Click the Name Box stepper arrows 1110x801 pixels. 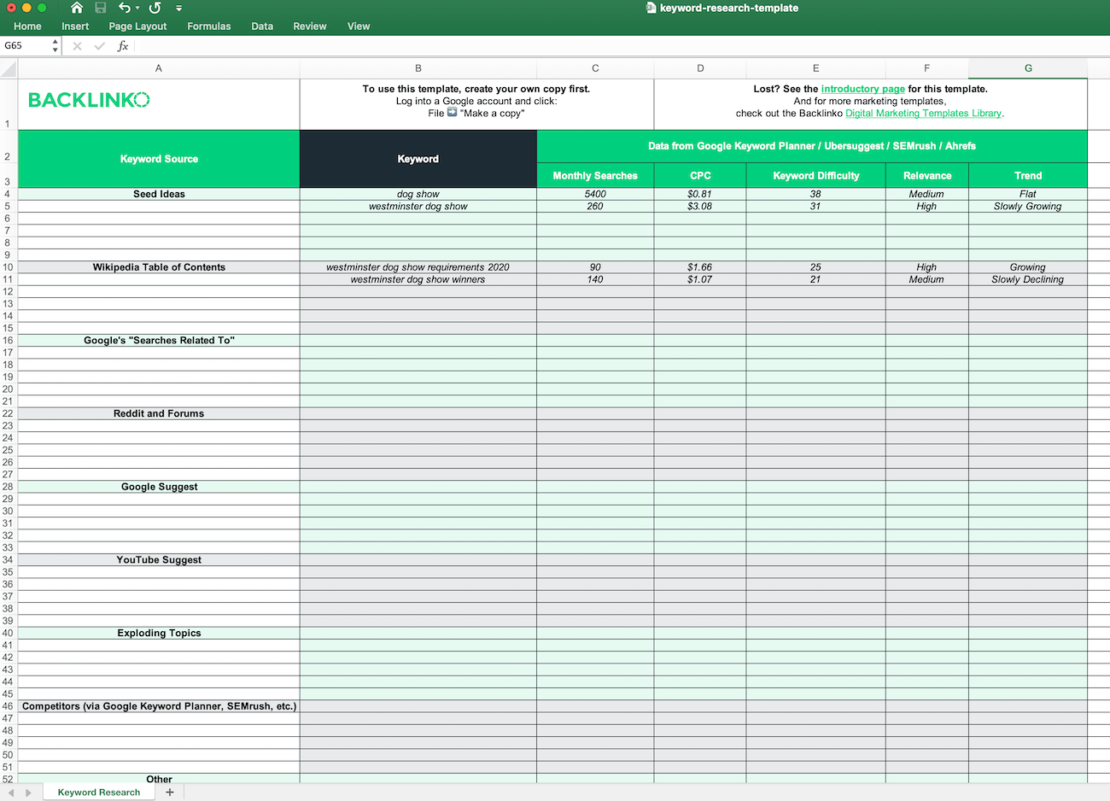point(57,45)
